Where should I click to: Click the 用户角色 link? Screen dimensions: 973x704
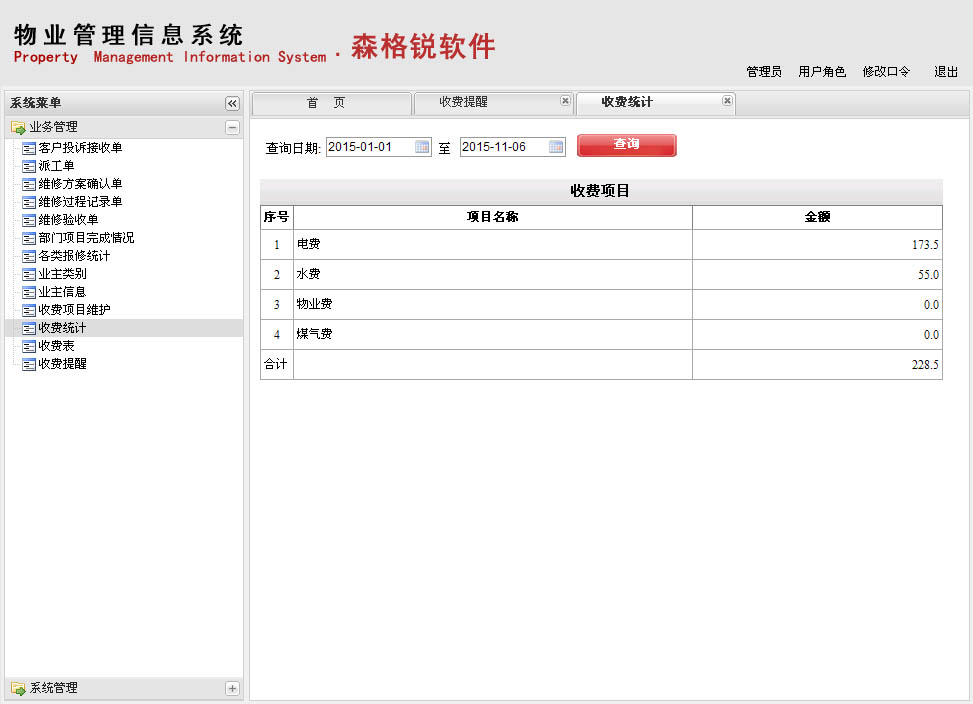pyautogui.click(x=821, y=72)
